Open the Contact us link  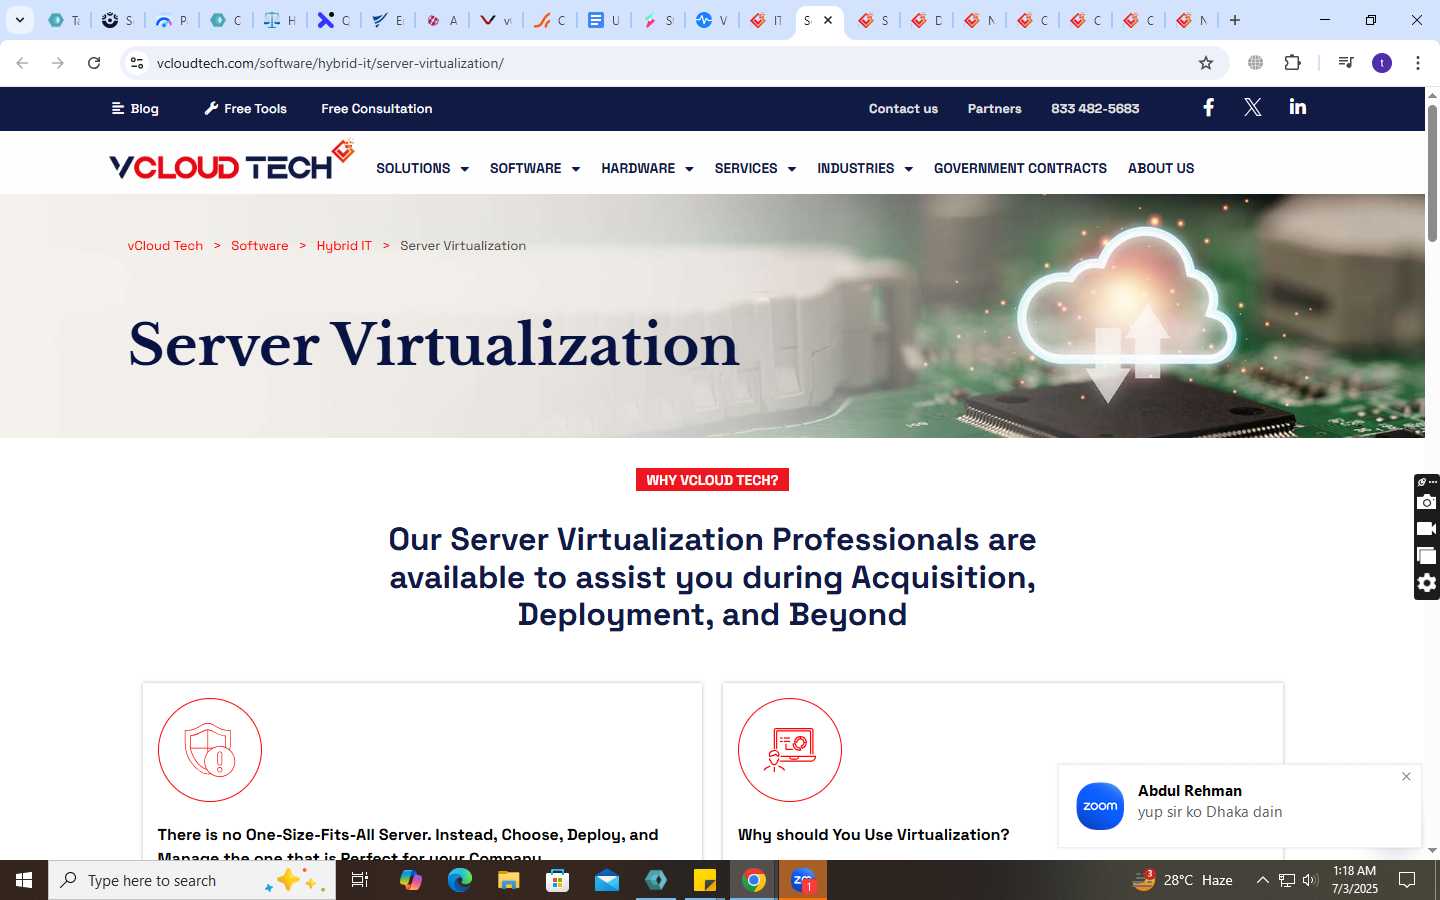[903, 108]
